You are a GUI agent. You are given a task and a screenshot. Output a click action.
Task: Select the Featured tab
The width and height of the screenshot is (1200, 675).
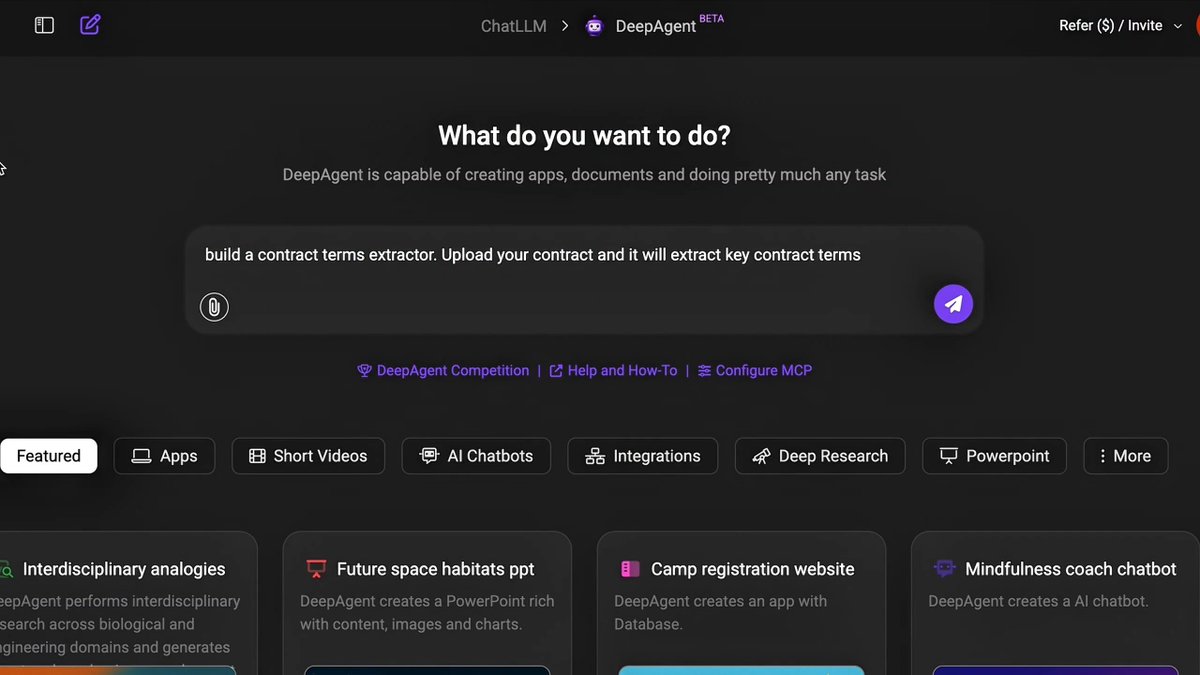48,456
